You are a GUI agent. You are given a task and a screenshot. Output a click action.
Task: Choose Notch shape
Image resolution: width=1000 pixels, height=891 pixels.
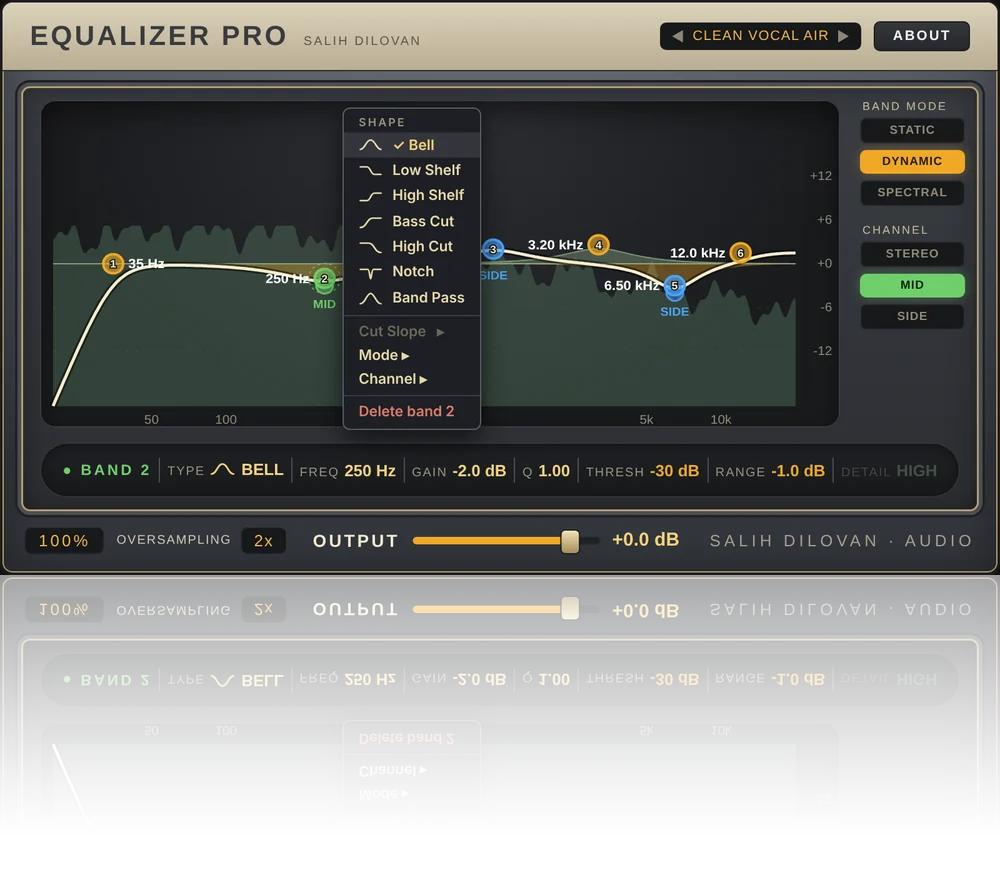click(412, 272)
